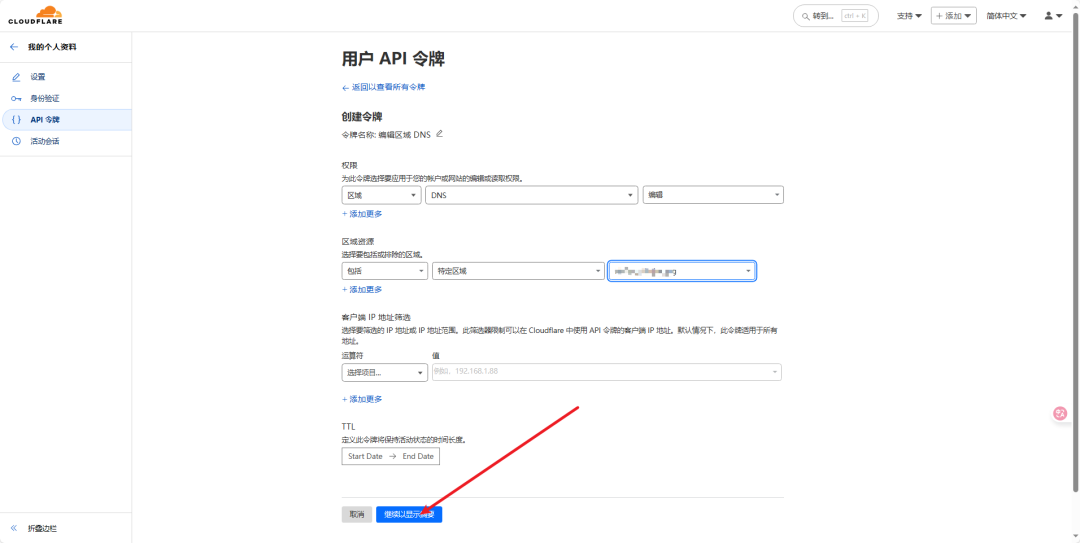
Task: Click 添加更多 under permissions
Action: [362, 214]
